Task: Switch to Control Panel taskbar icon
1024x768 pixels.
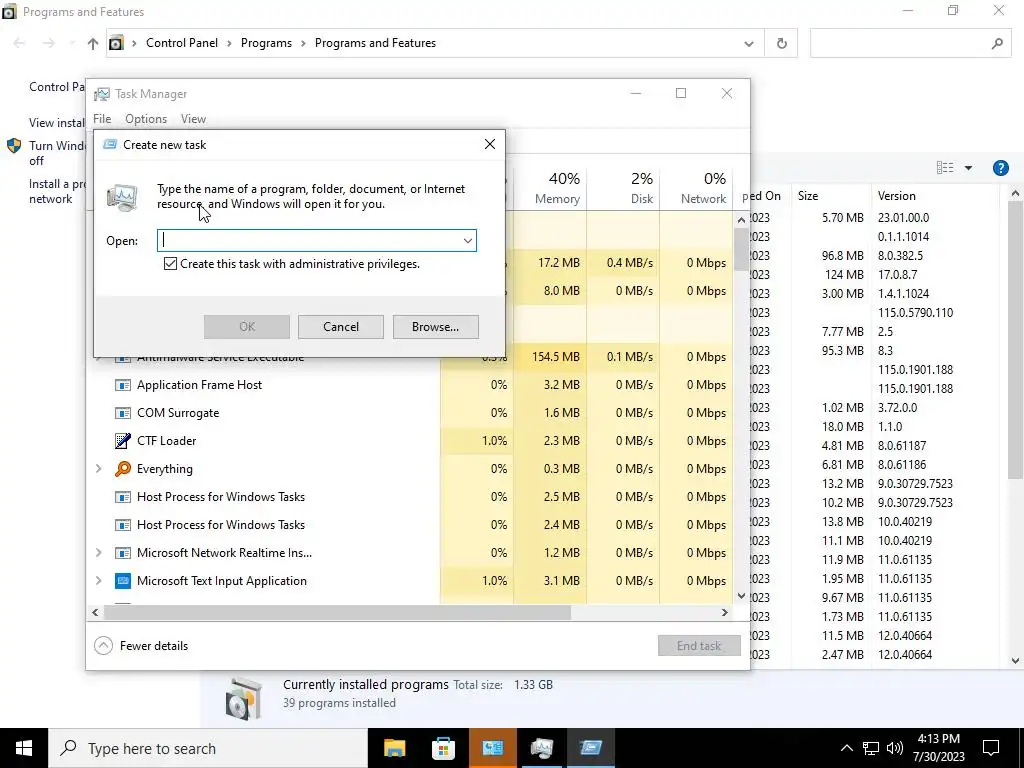Action: [x=492, y=748]
